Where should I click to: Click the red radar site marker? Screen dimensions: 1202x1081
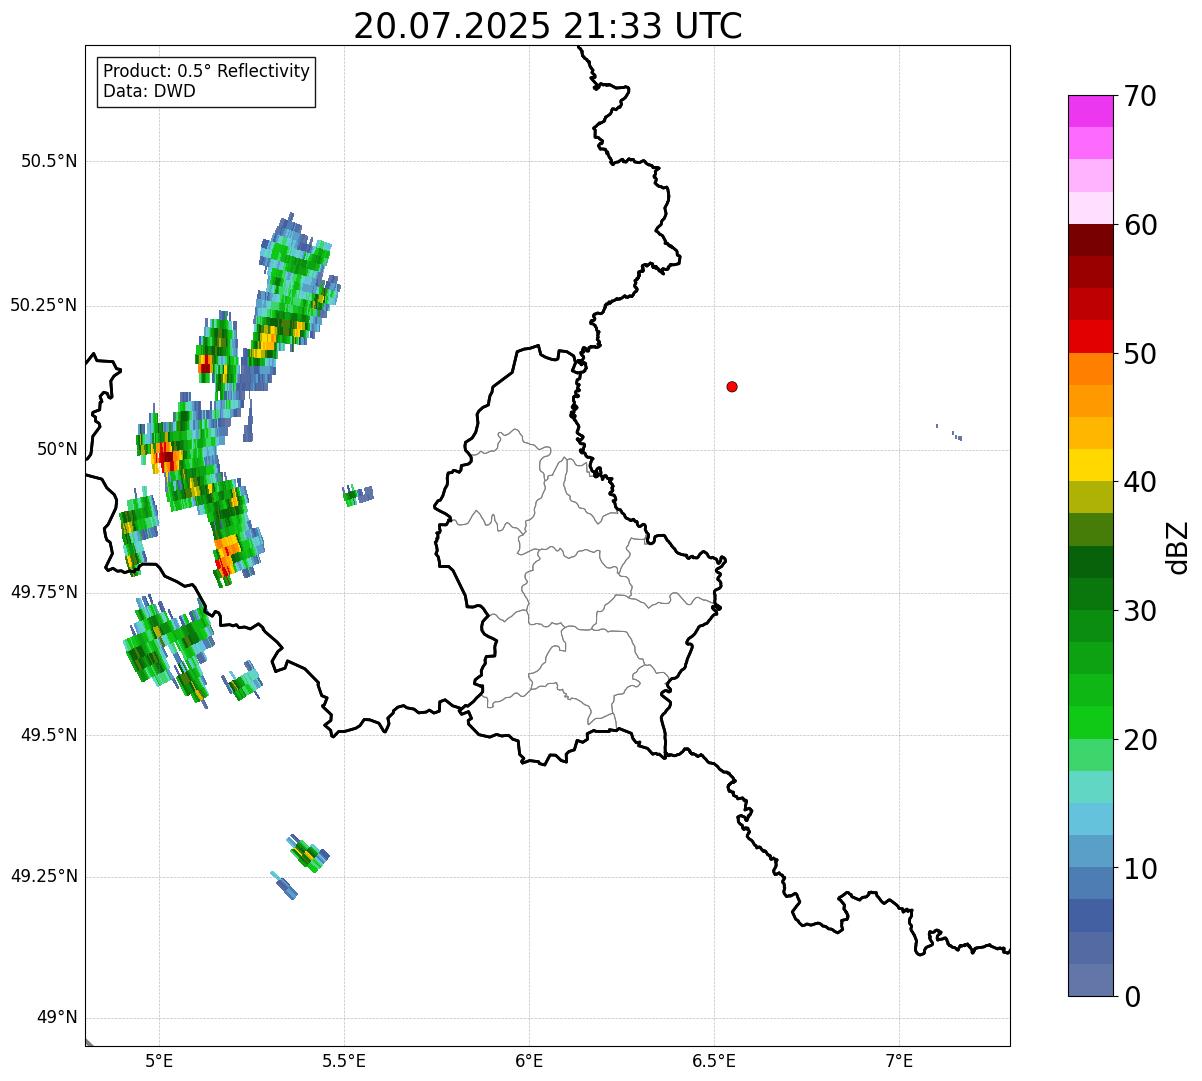point(732,386)
